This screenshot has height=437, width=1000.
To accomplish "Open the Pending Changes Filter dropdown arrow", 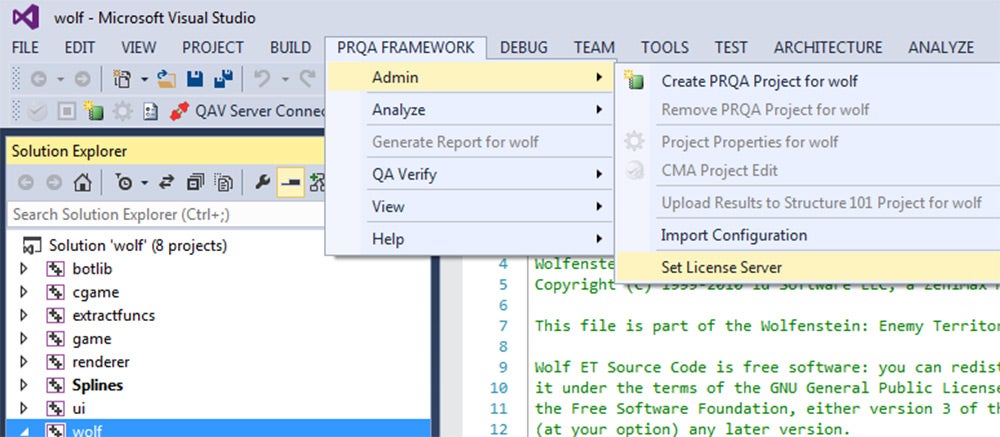I will (144, 183).
